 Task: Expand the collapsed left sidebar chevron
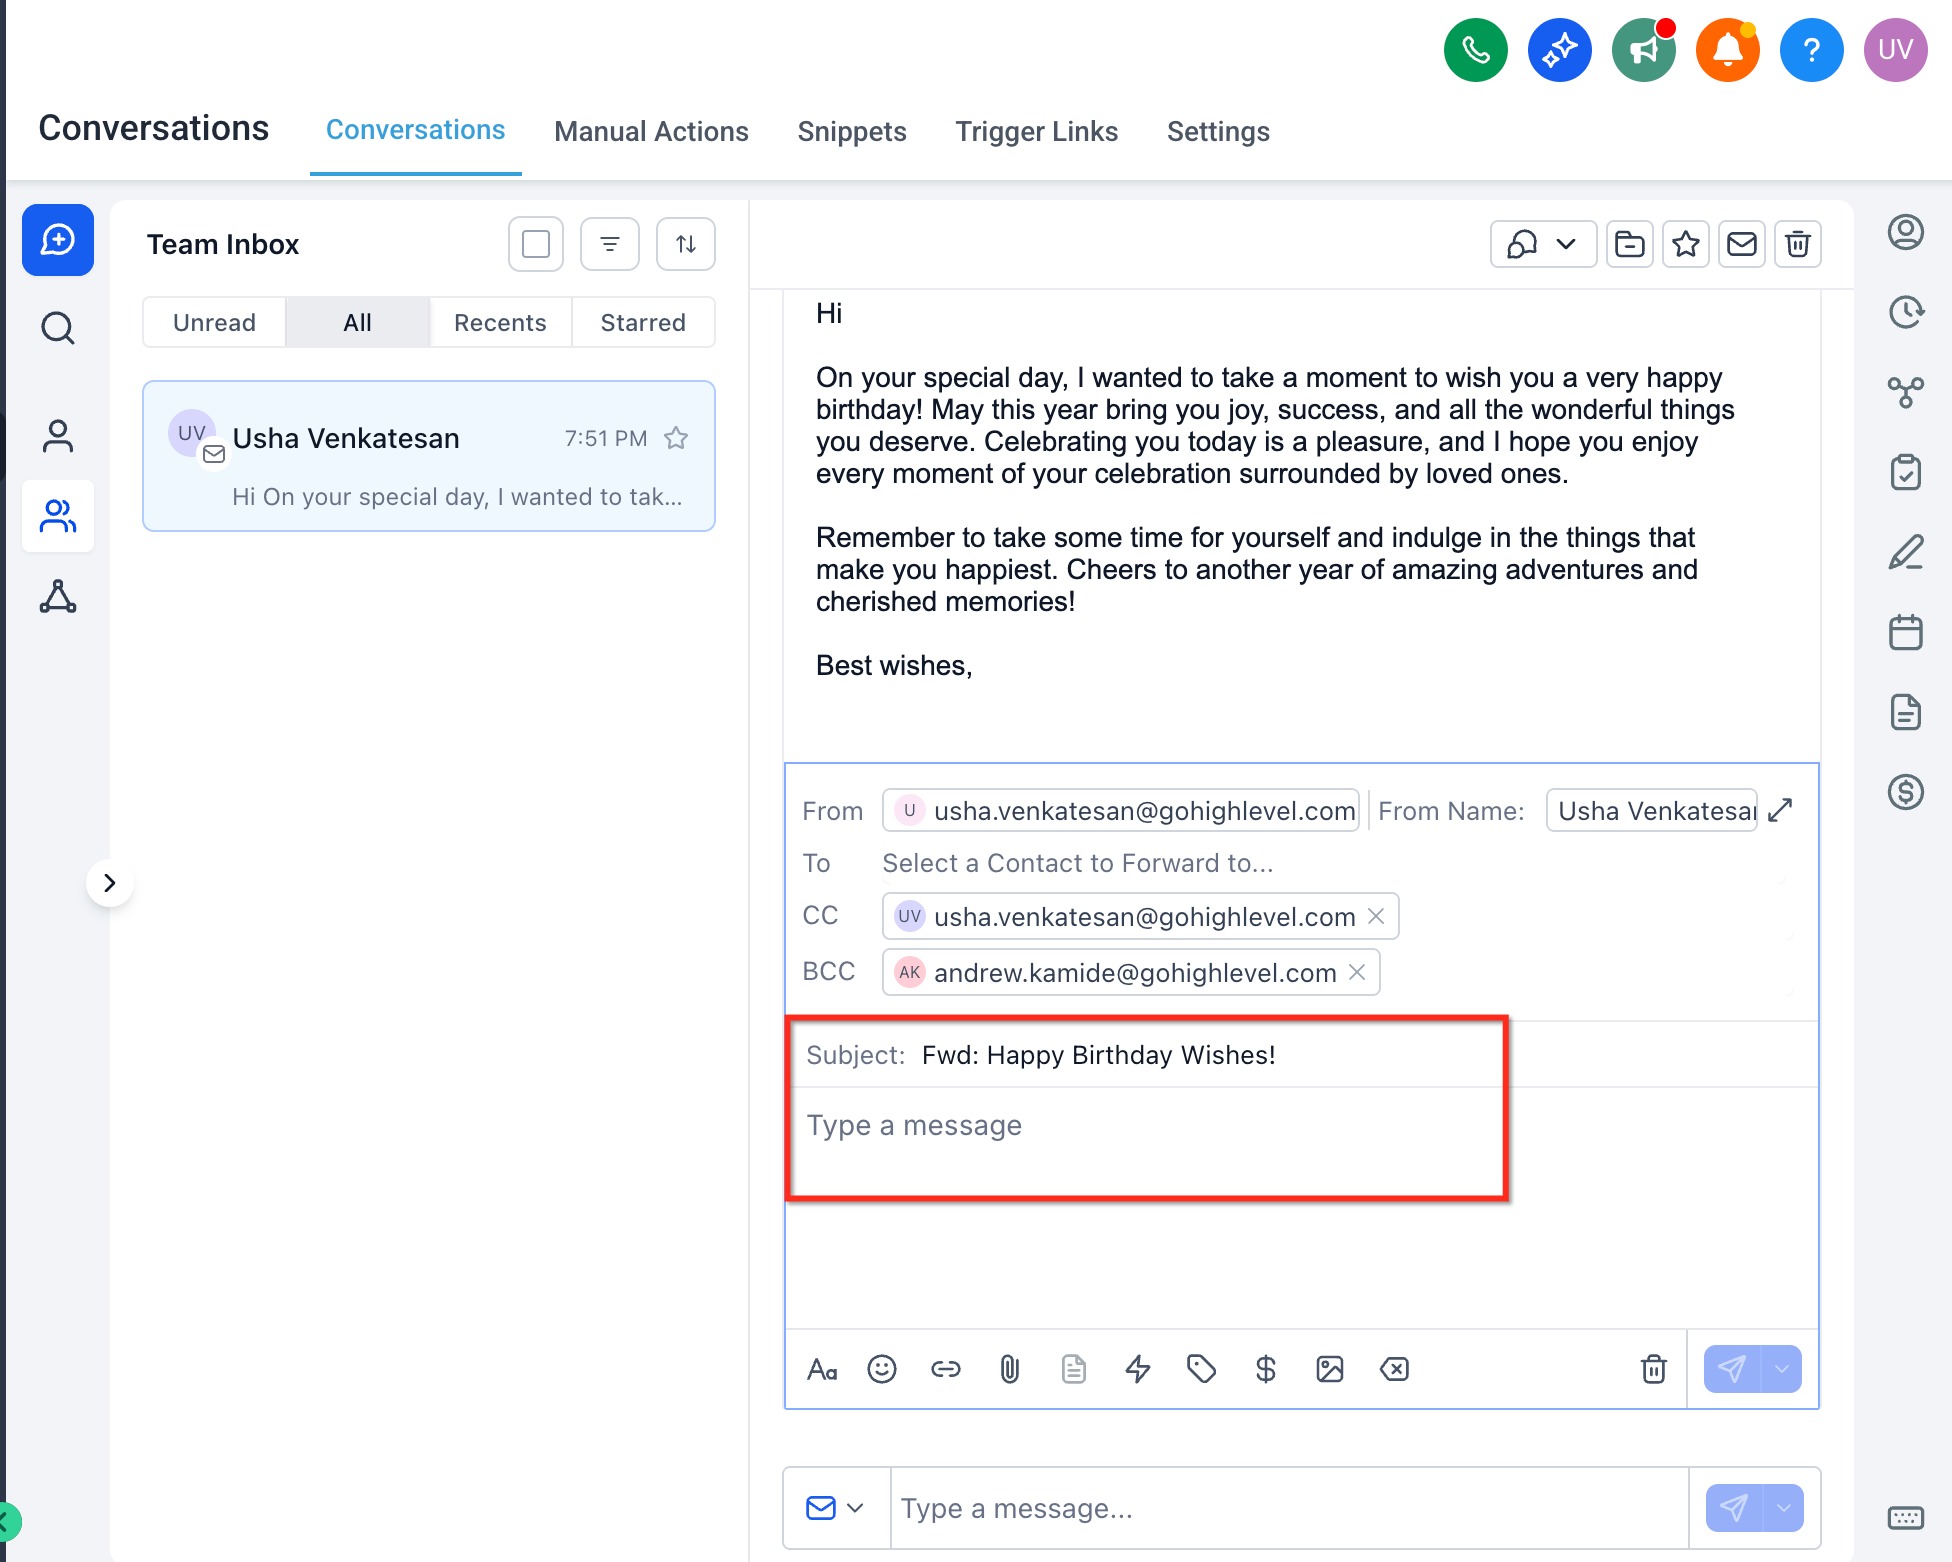click(110, 883)
